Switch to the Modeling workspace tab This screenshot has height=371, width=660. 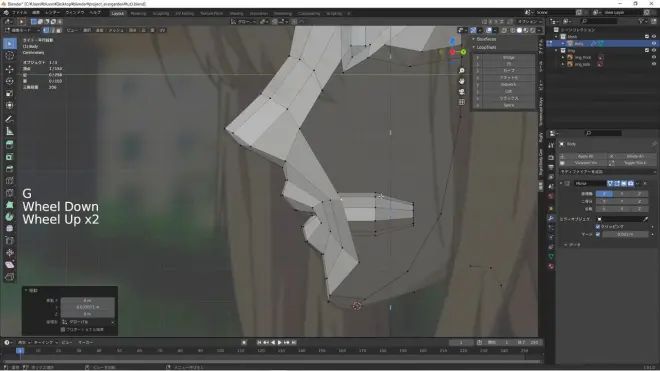tap(138, 13)
